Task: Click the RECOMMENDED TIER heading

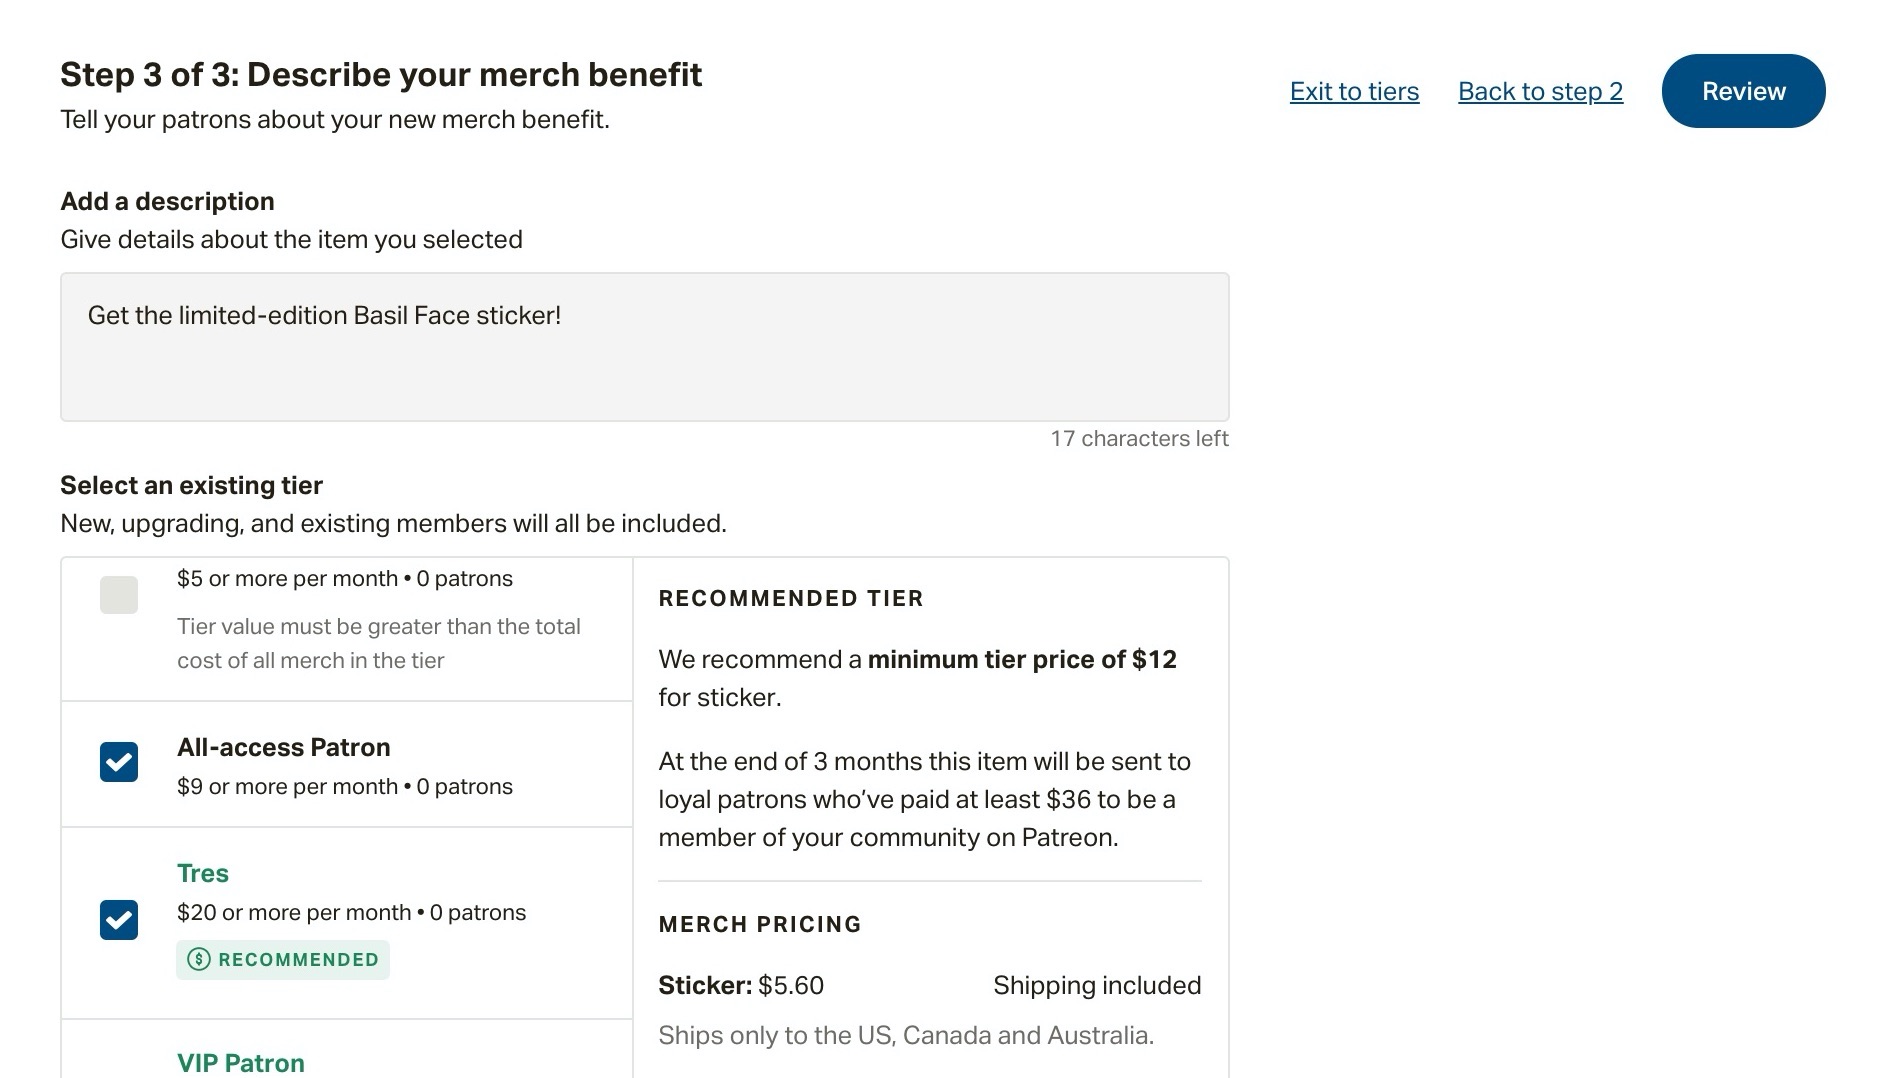Action: click(791, 598)
